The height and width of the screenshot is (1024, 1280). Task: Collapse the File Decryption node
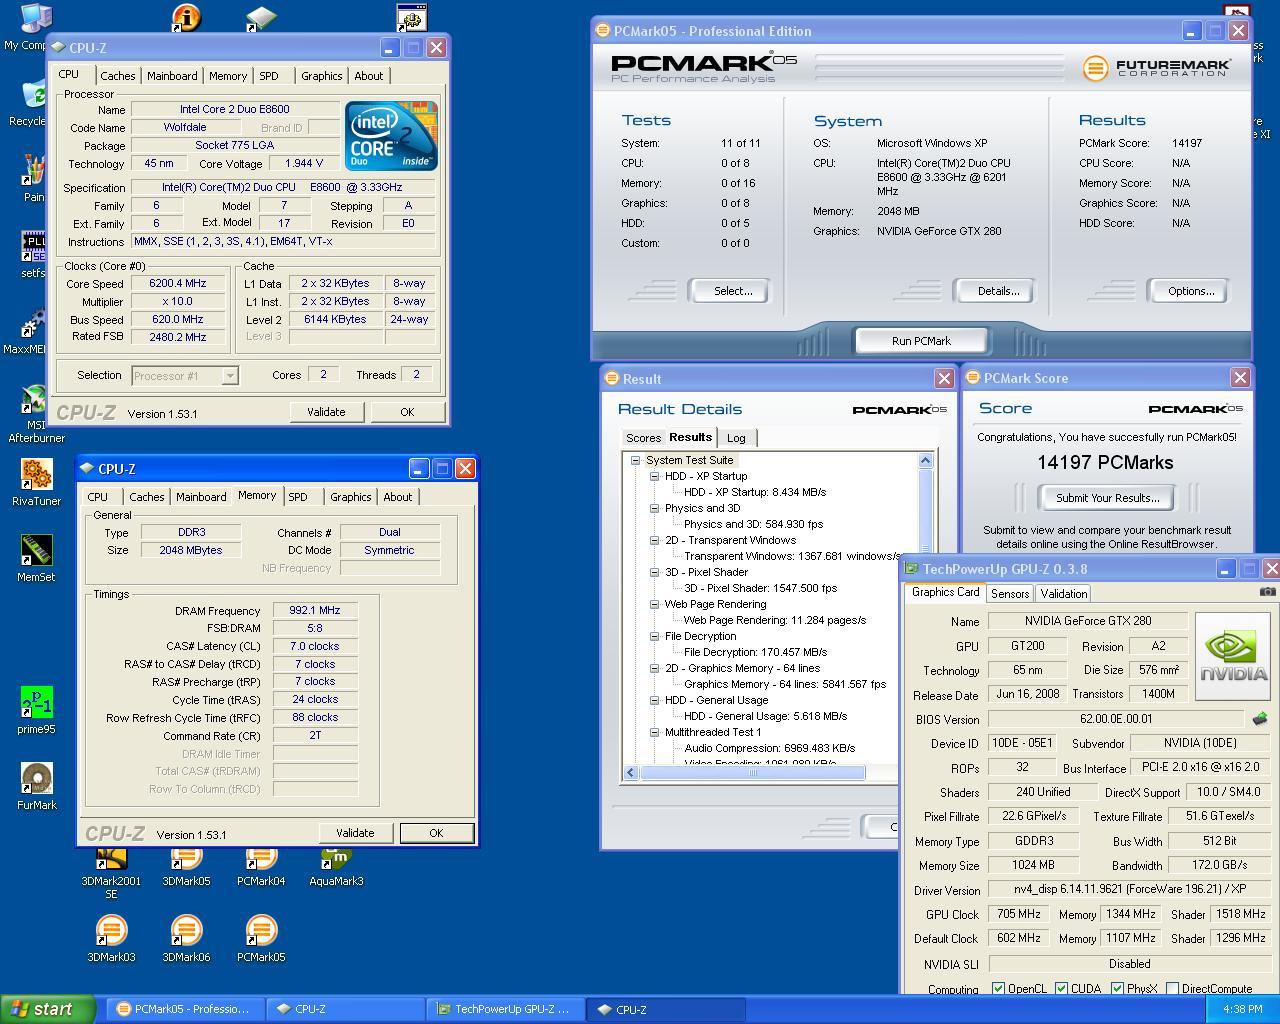pos(654,636)
